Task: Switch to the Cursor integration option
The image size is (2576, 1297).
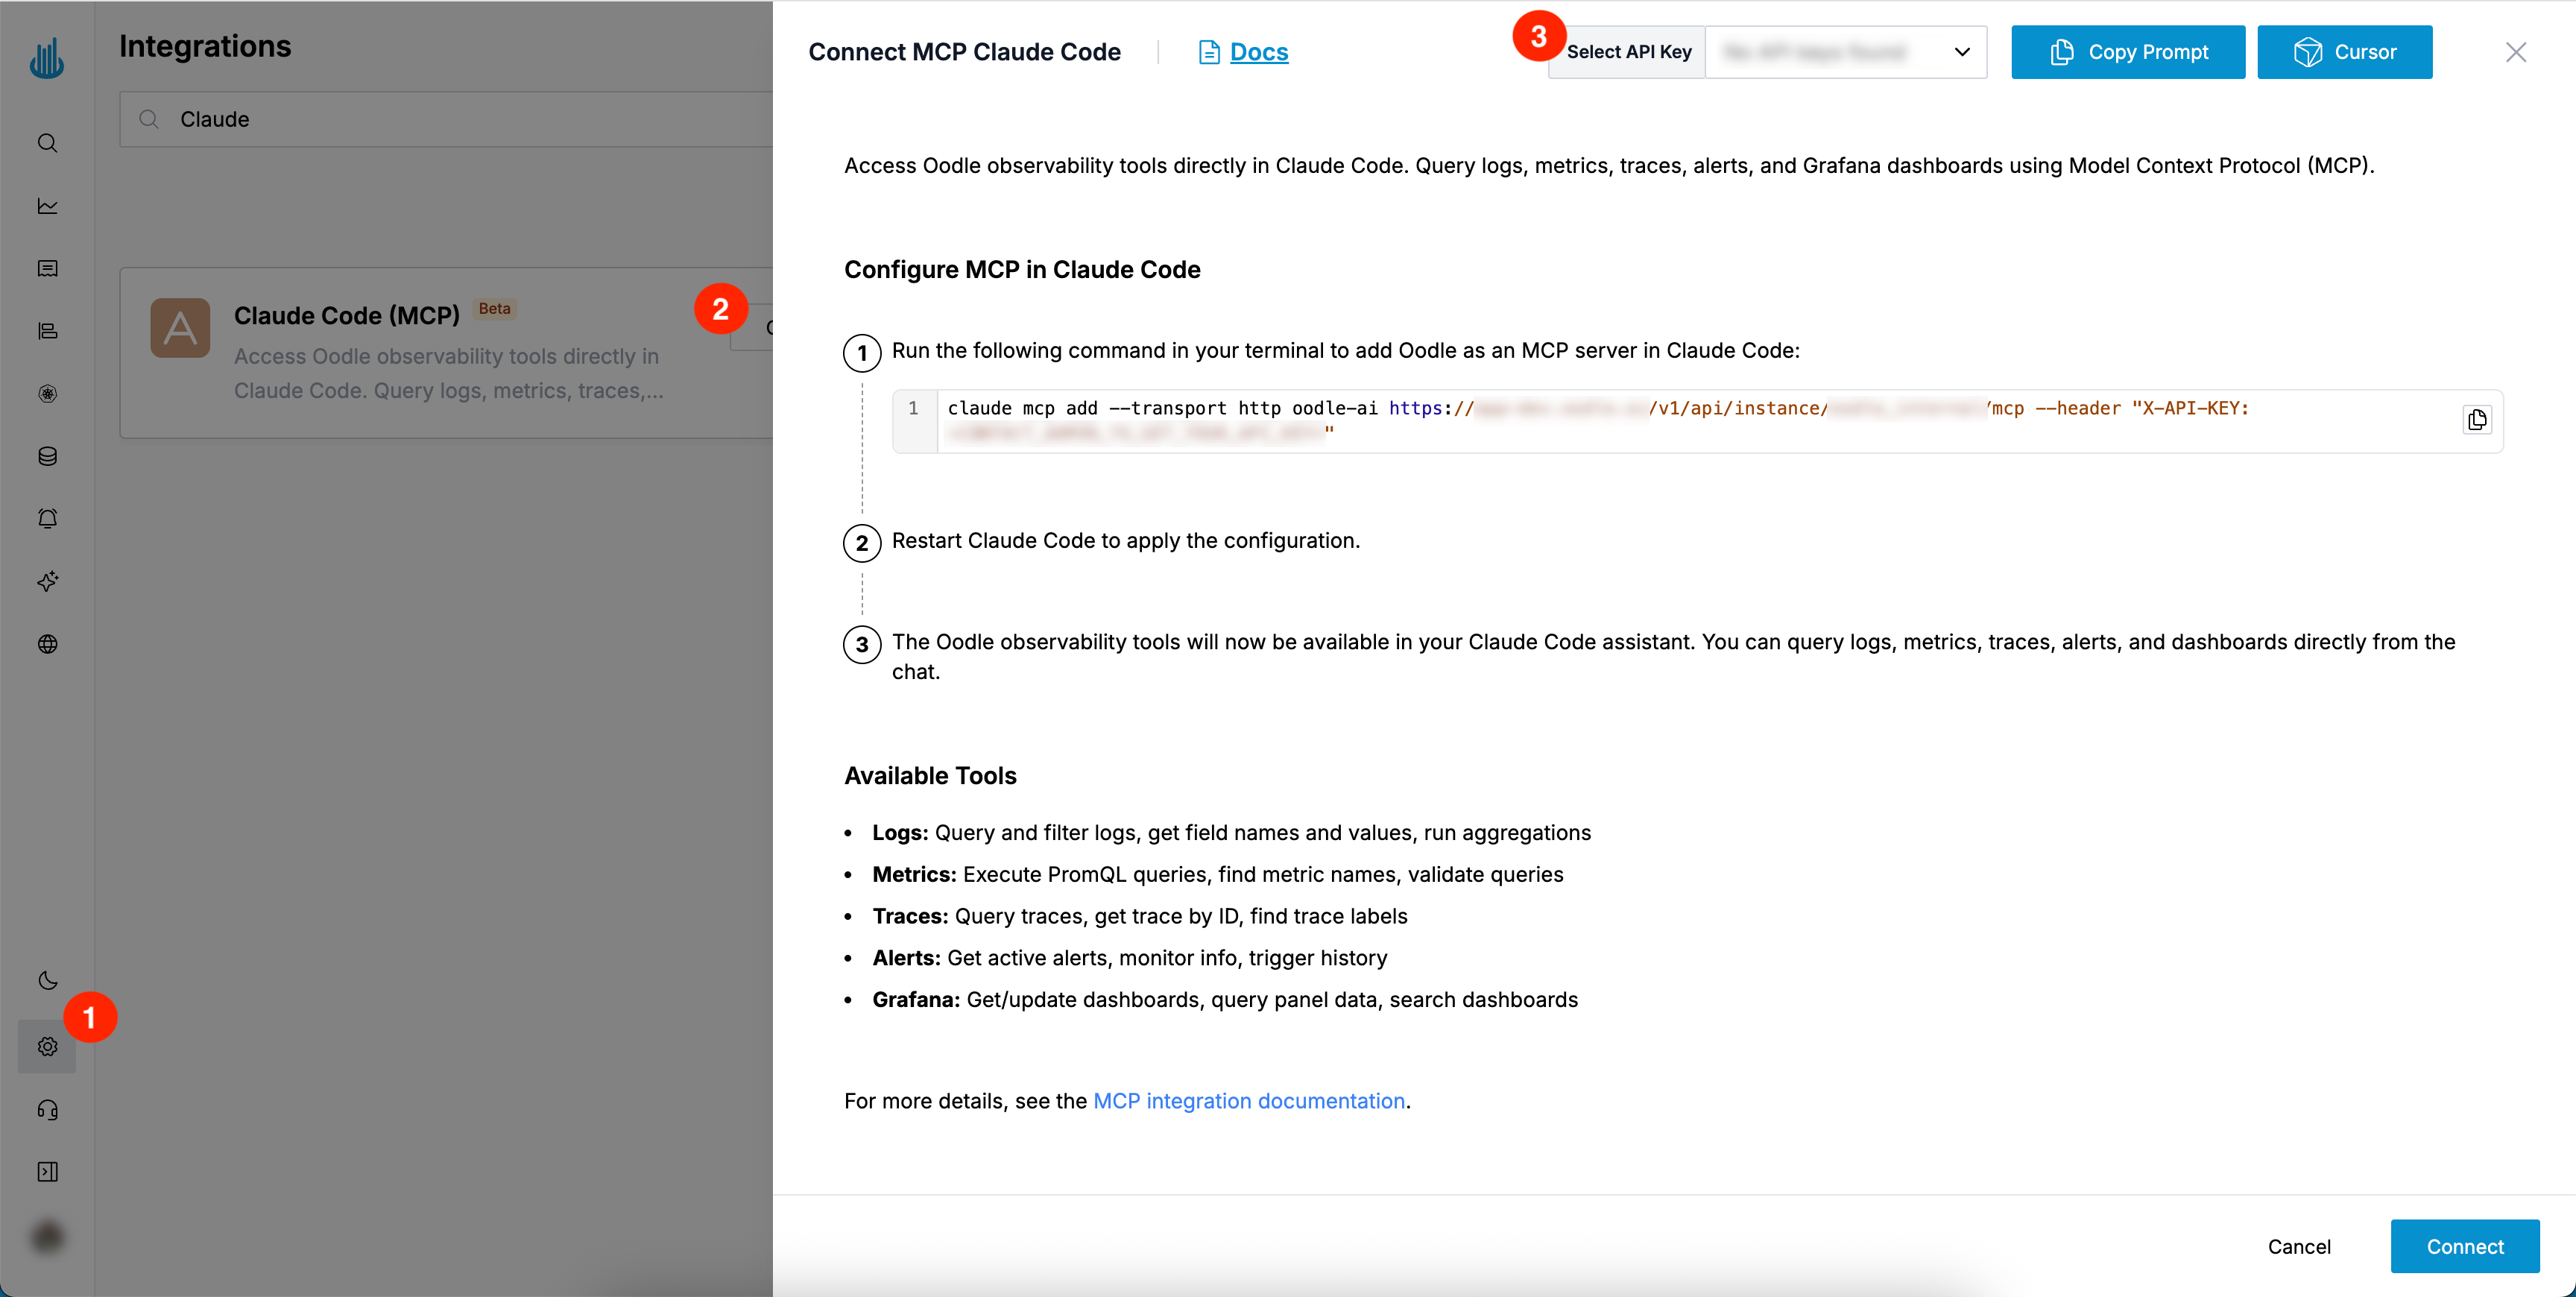Action: tap(2345, 52)
